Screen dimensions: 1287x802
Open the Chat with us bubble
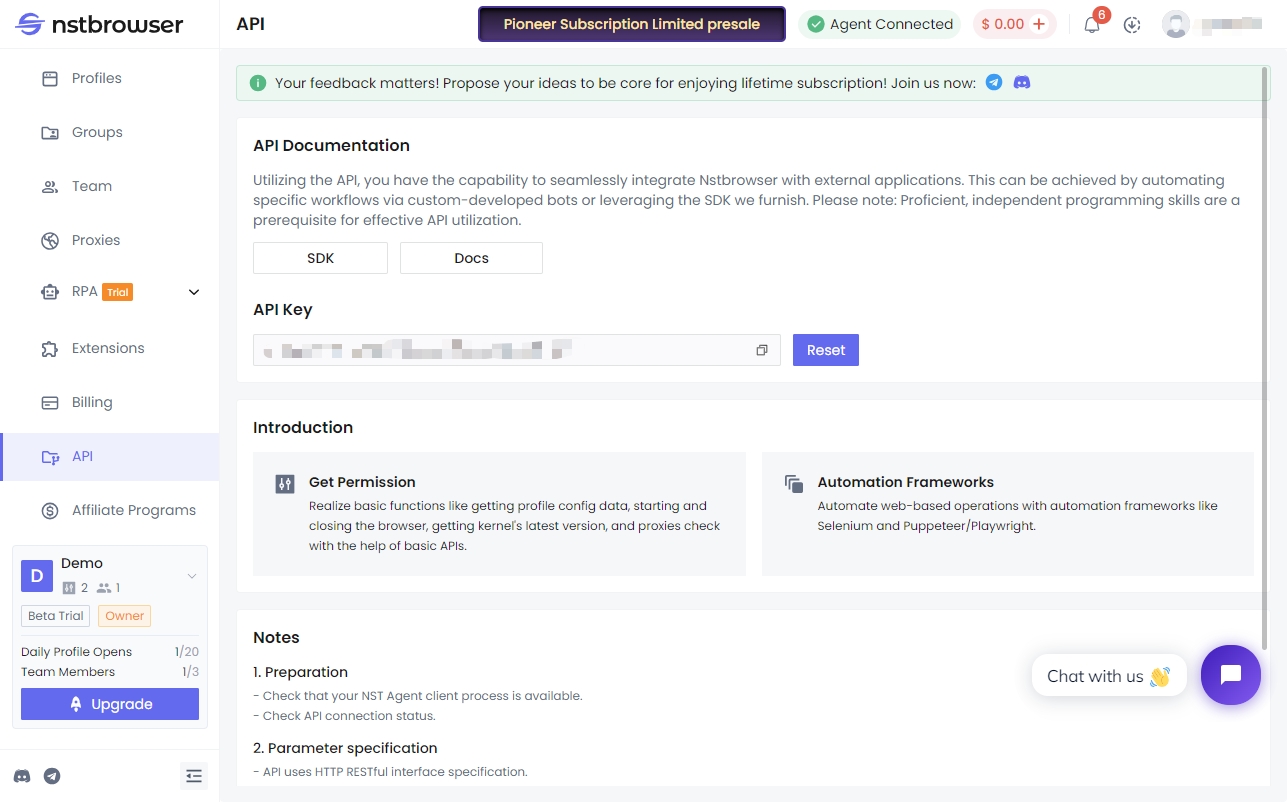point(1109,676)
